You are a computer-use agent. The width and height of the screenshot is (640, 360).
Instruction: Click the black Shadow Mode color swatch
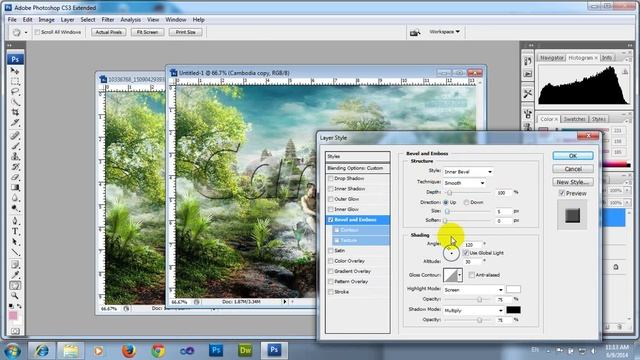coord(513,310)
